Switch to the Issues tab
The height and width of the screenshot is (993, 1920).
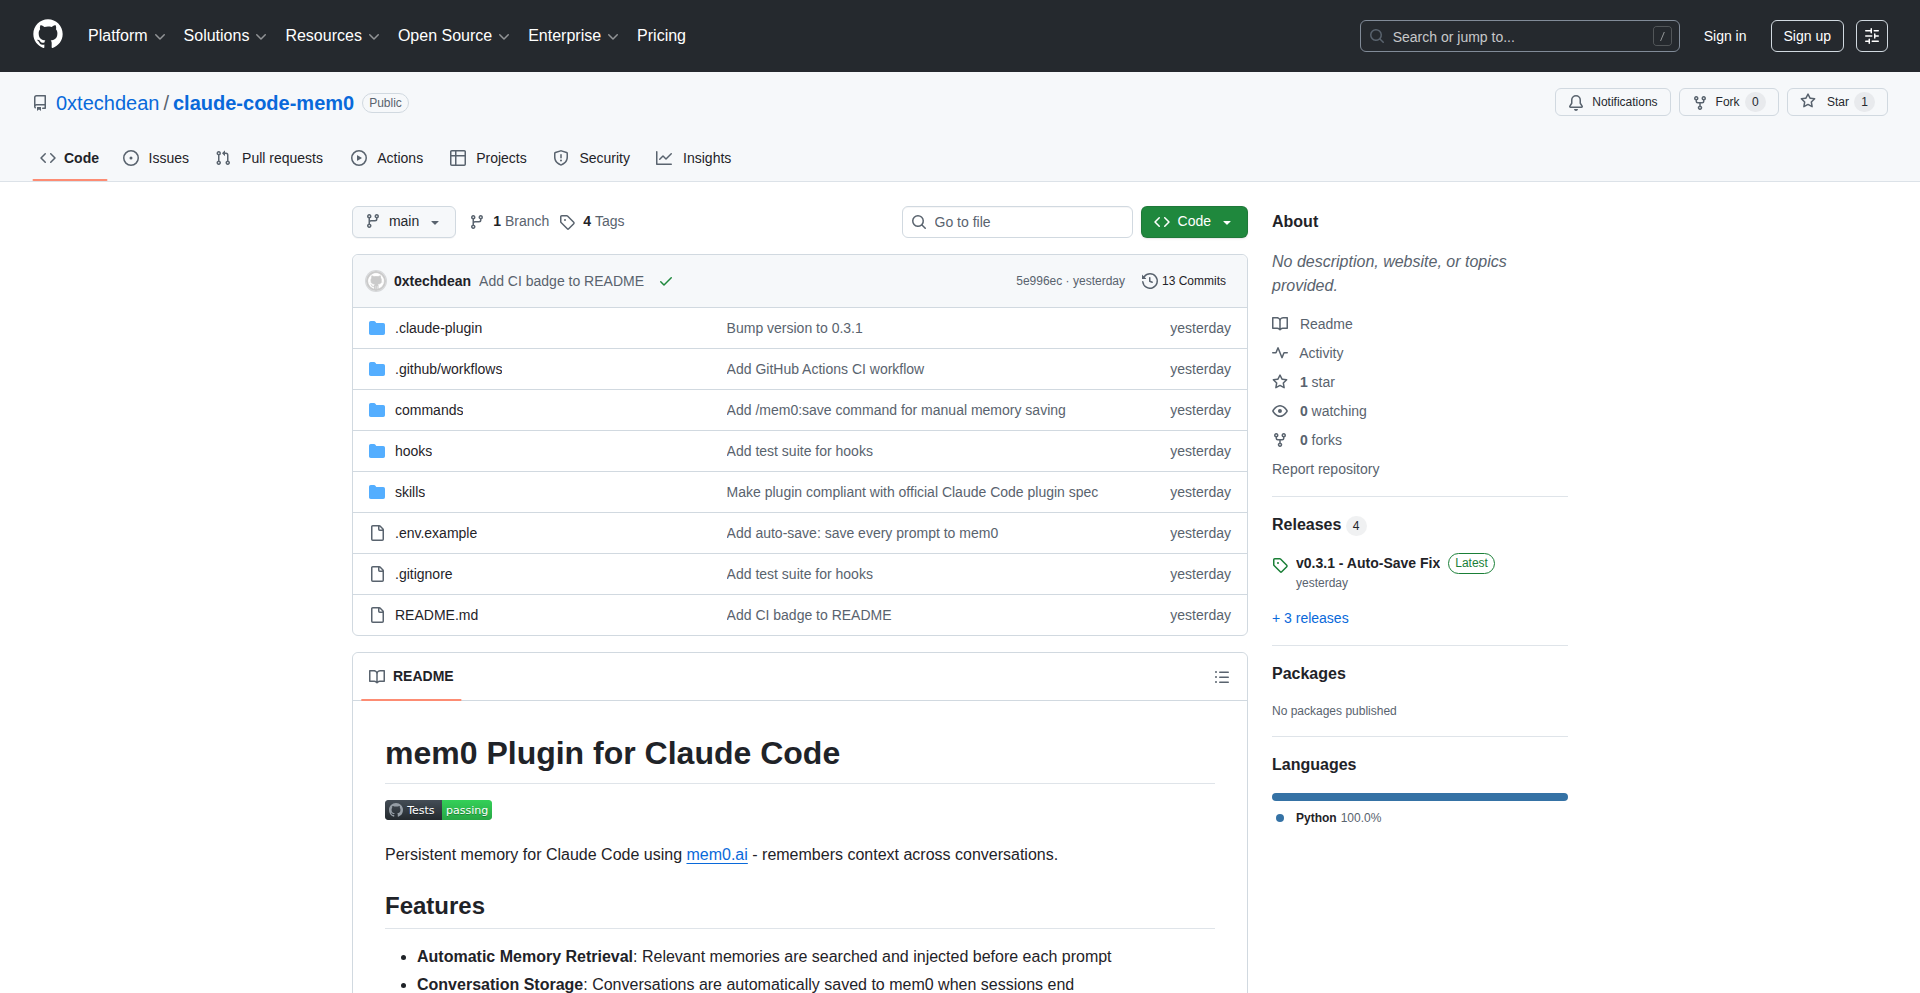pyautogui.click(x=156, y=158)
